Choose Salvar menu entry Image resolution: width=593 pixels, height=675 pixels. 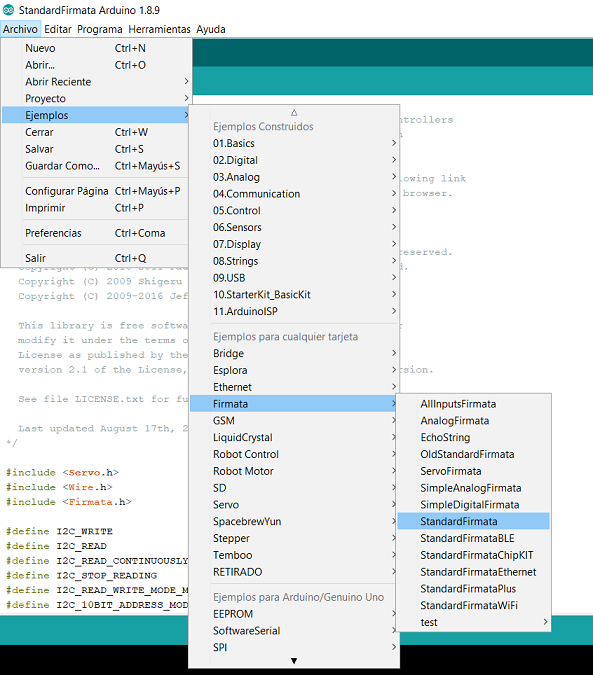96,149
